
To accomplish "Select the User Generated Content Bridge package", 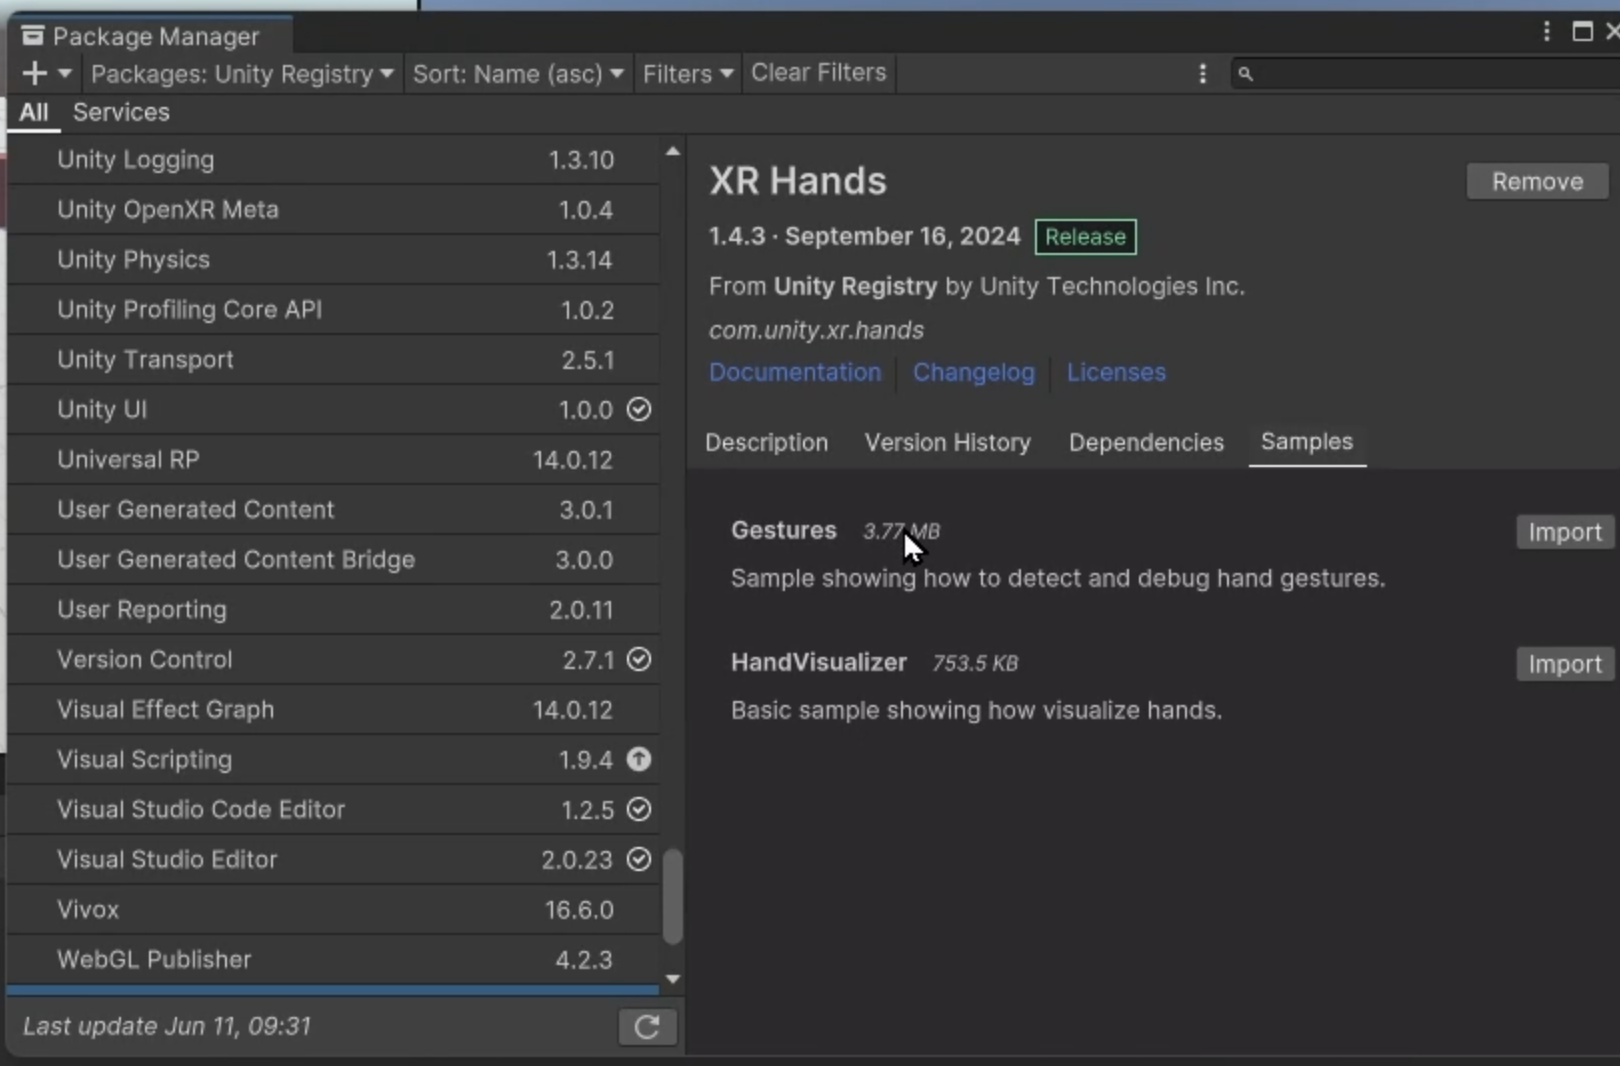I will coord(333,560).
